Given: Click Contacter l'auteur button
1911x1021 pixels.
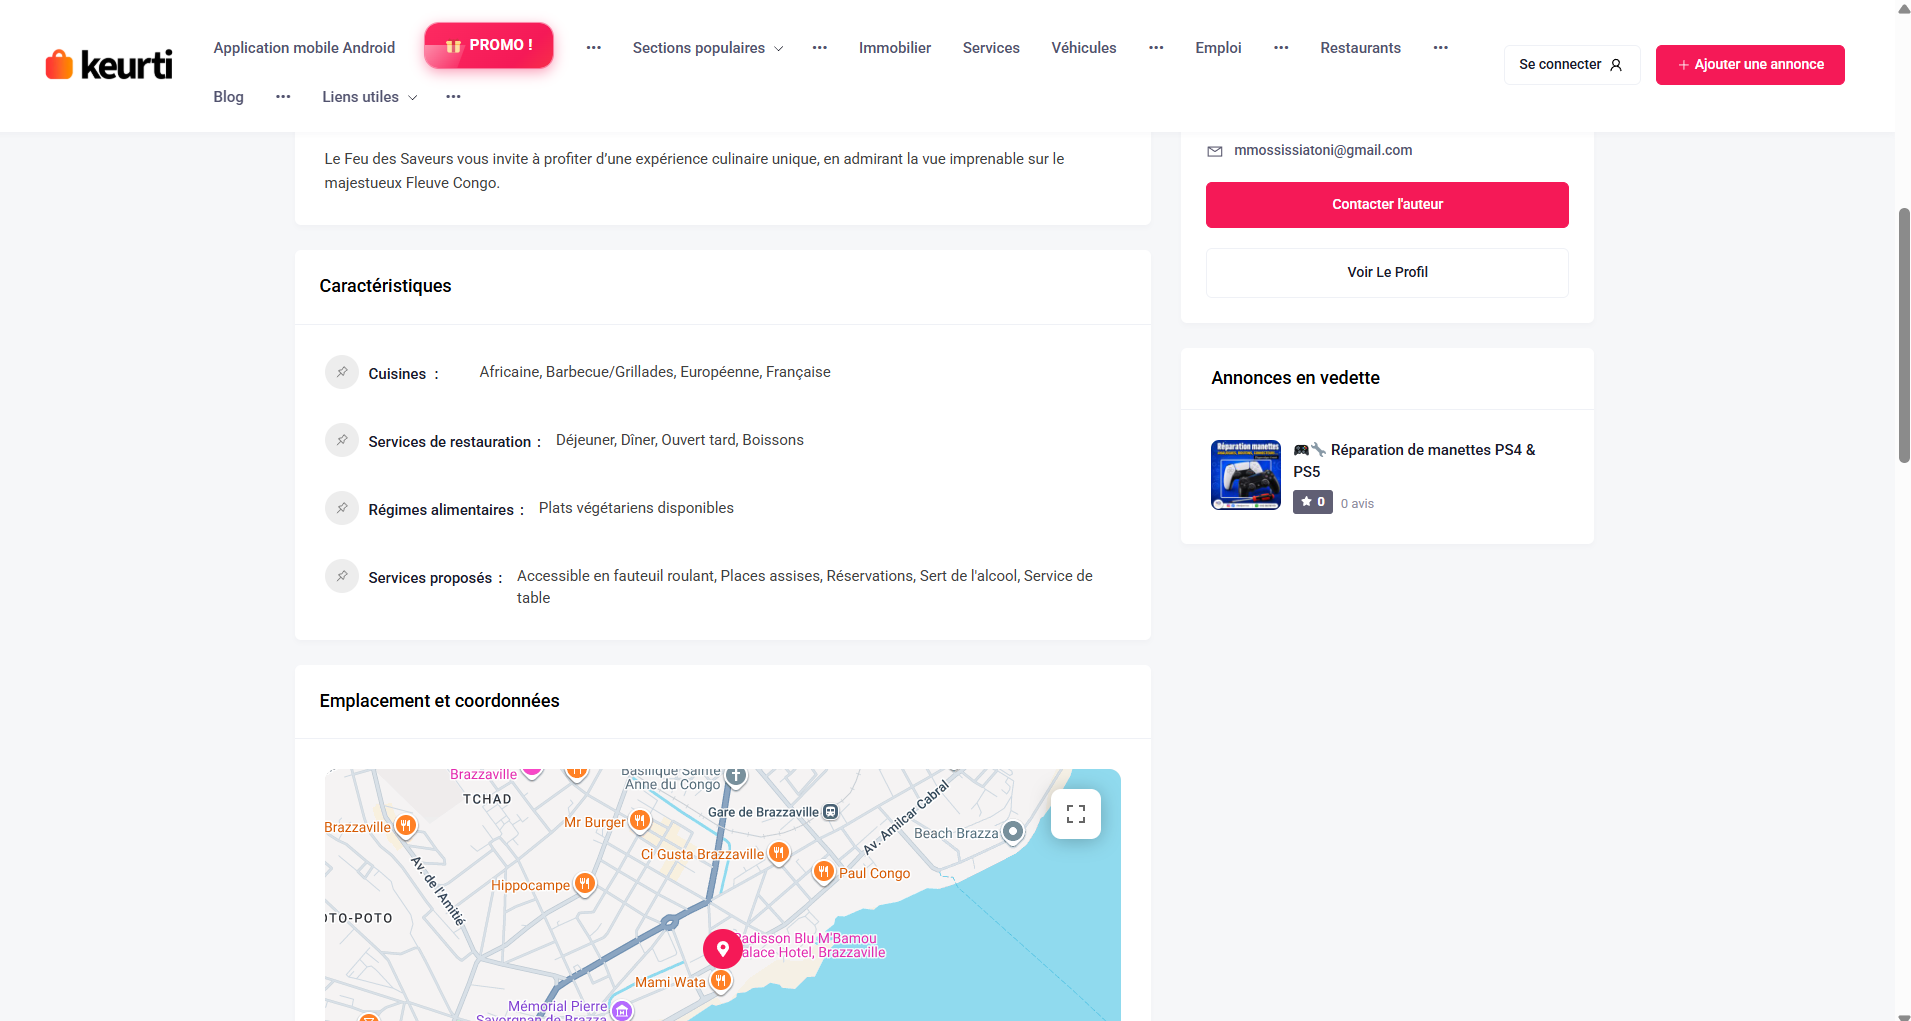Looking at the screenshot, I should (1387, 205).
